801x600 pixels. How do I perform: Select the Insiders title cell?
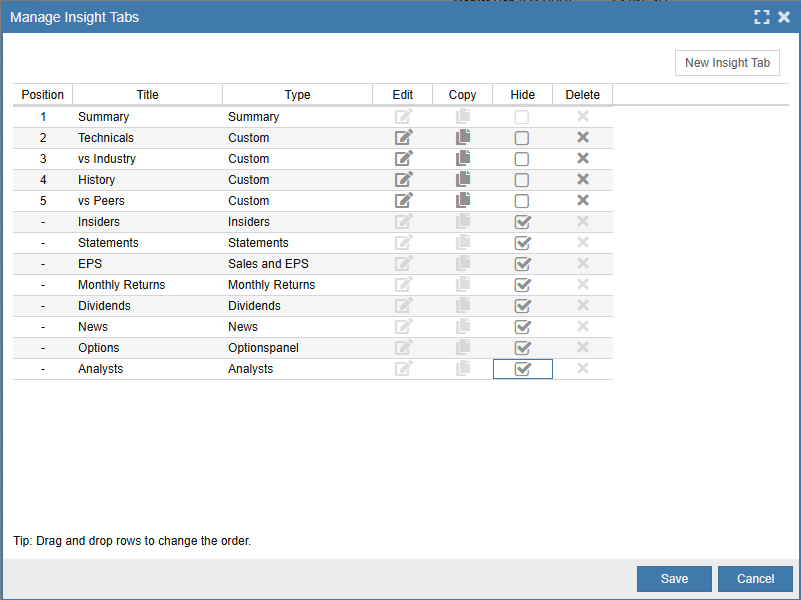pos(148,222)
